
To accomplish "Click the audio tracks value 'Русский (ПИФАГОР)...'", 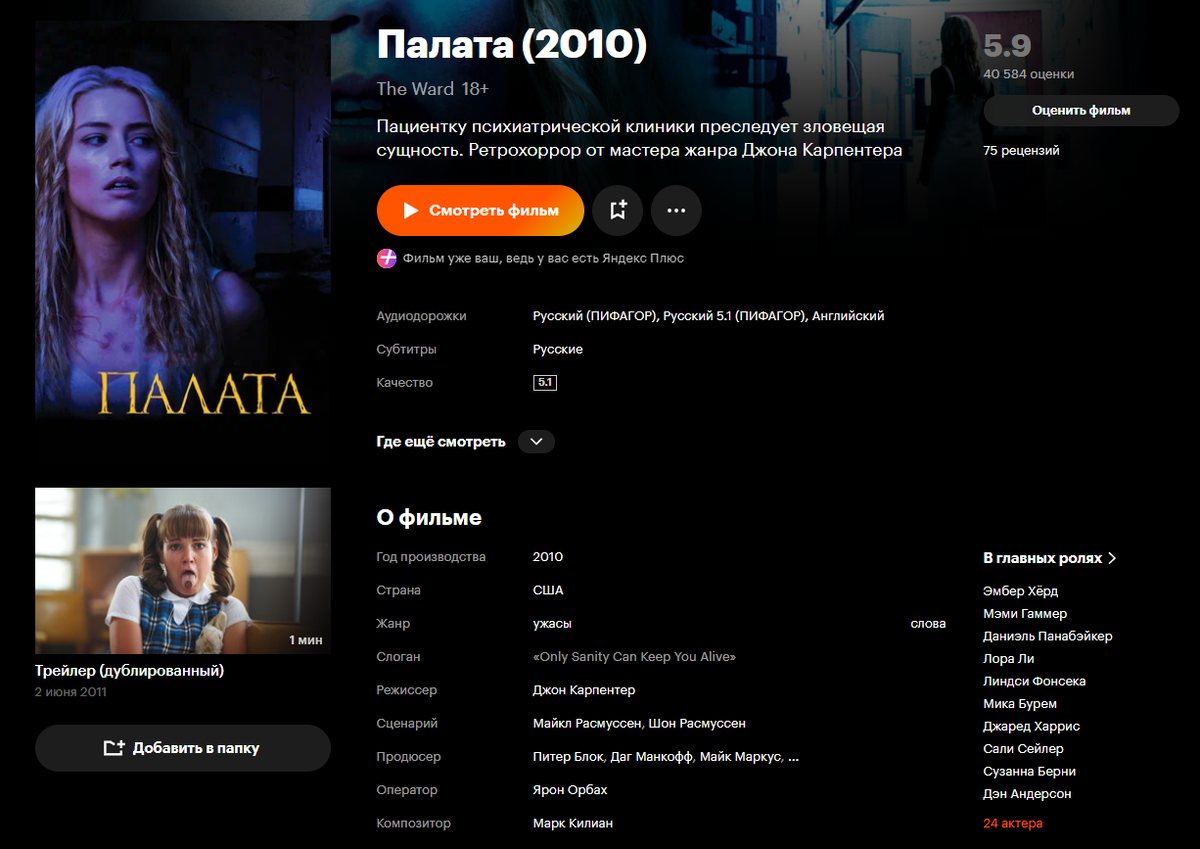I will point(709,316).
